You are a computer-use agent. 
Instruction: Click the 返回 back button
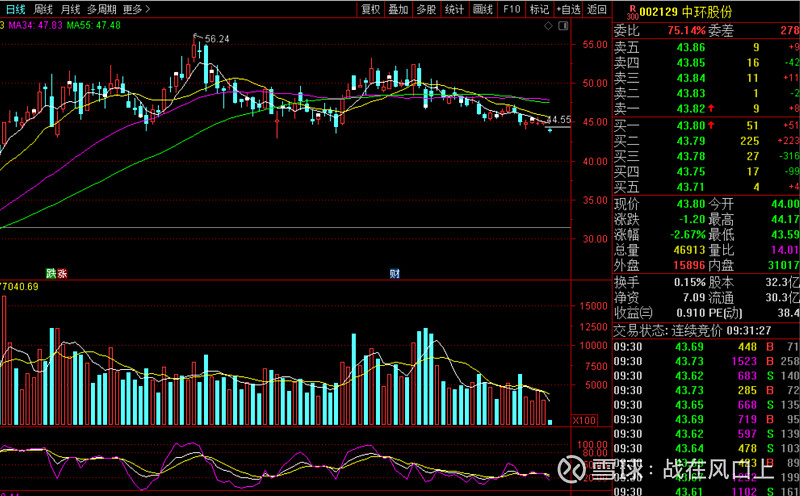click(x=597, y=9)
